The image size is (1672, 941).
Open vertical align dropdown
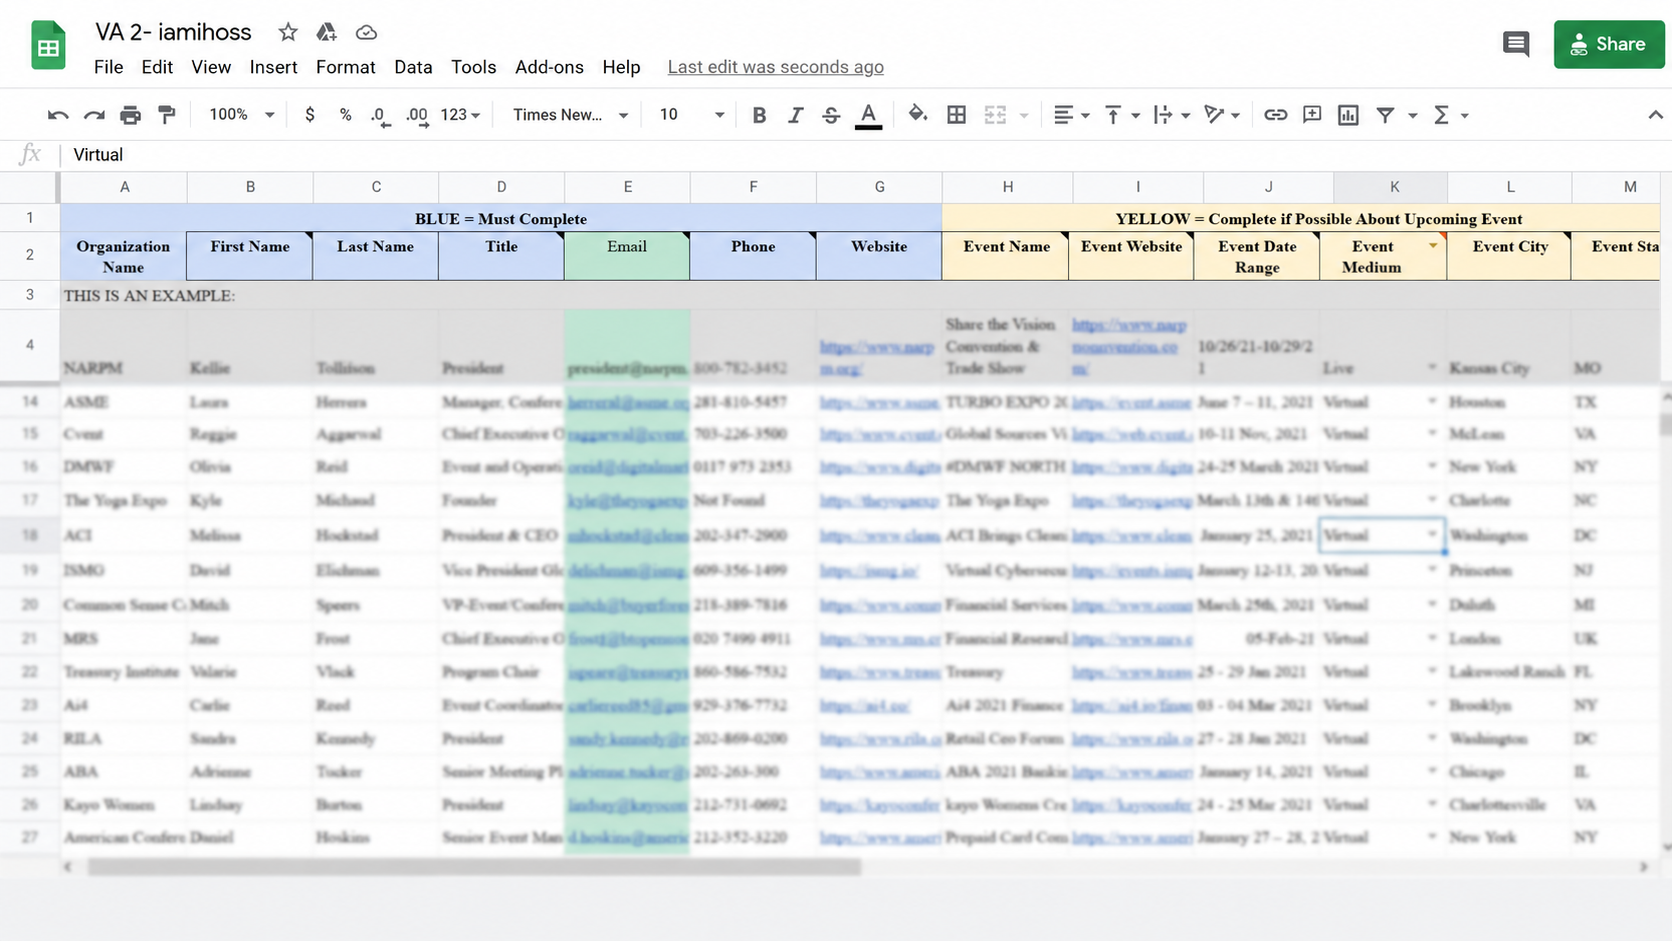pyautogui.click(x=1121, y=115)
